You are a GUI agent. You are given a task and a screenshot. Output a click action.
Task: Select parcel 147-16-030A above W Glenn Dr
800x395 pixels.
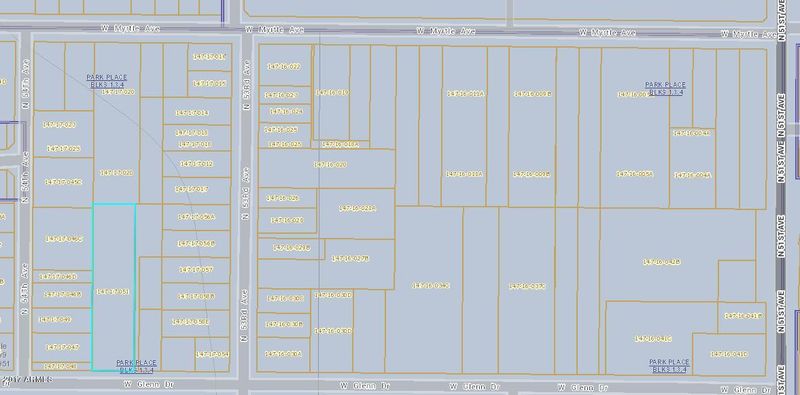coord(284,354)
